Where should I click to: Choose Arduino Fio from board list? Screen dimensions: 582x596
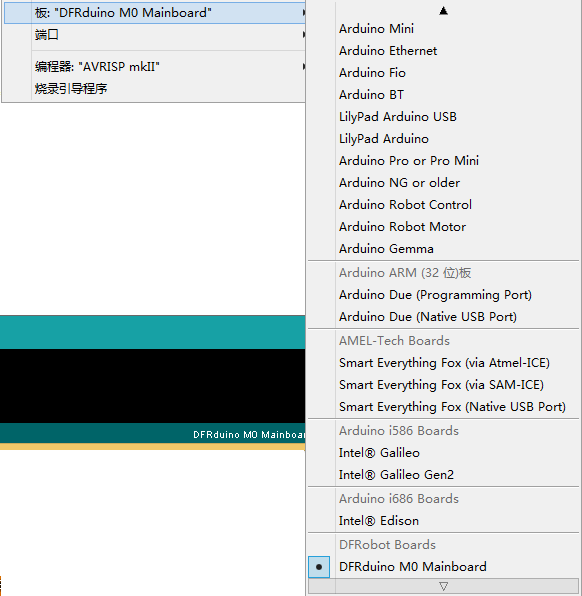[x=443, y=73]
